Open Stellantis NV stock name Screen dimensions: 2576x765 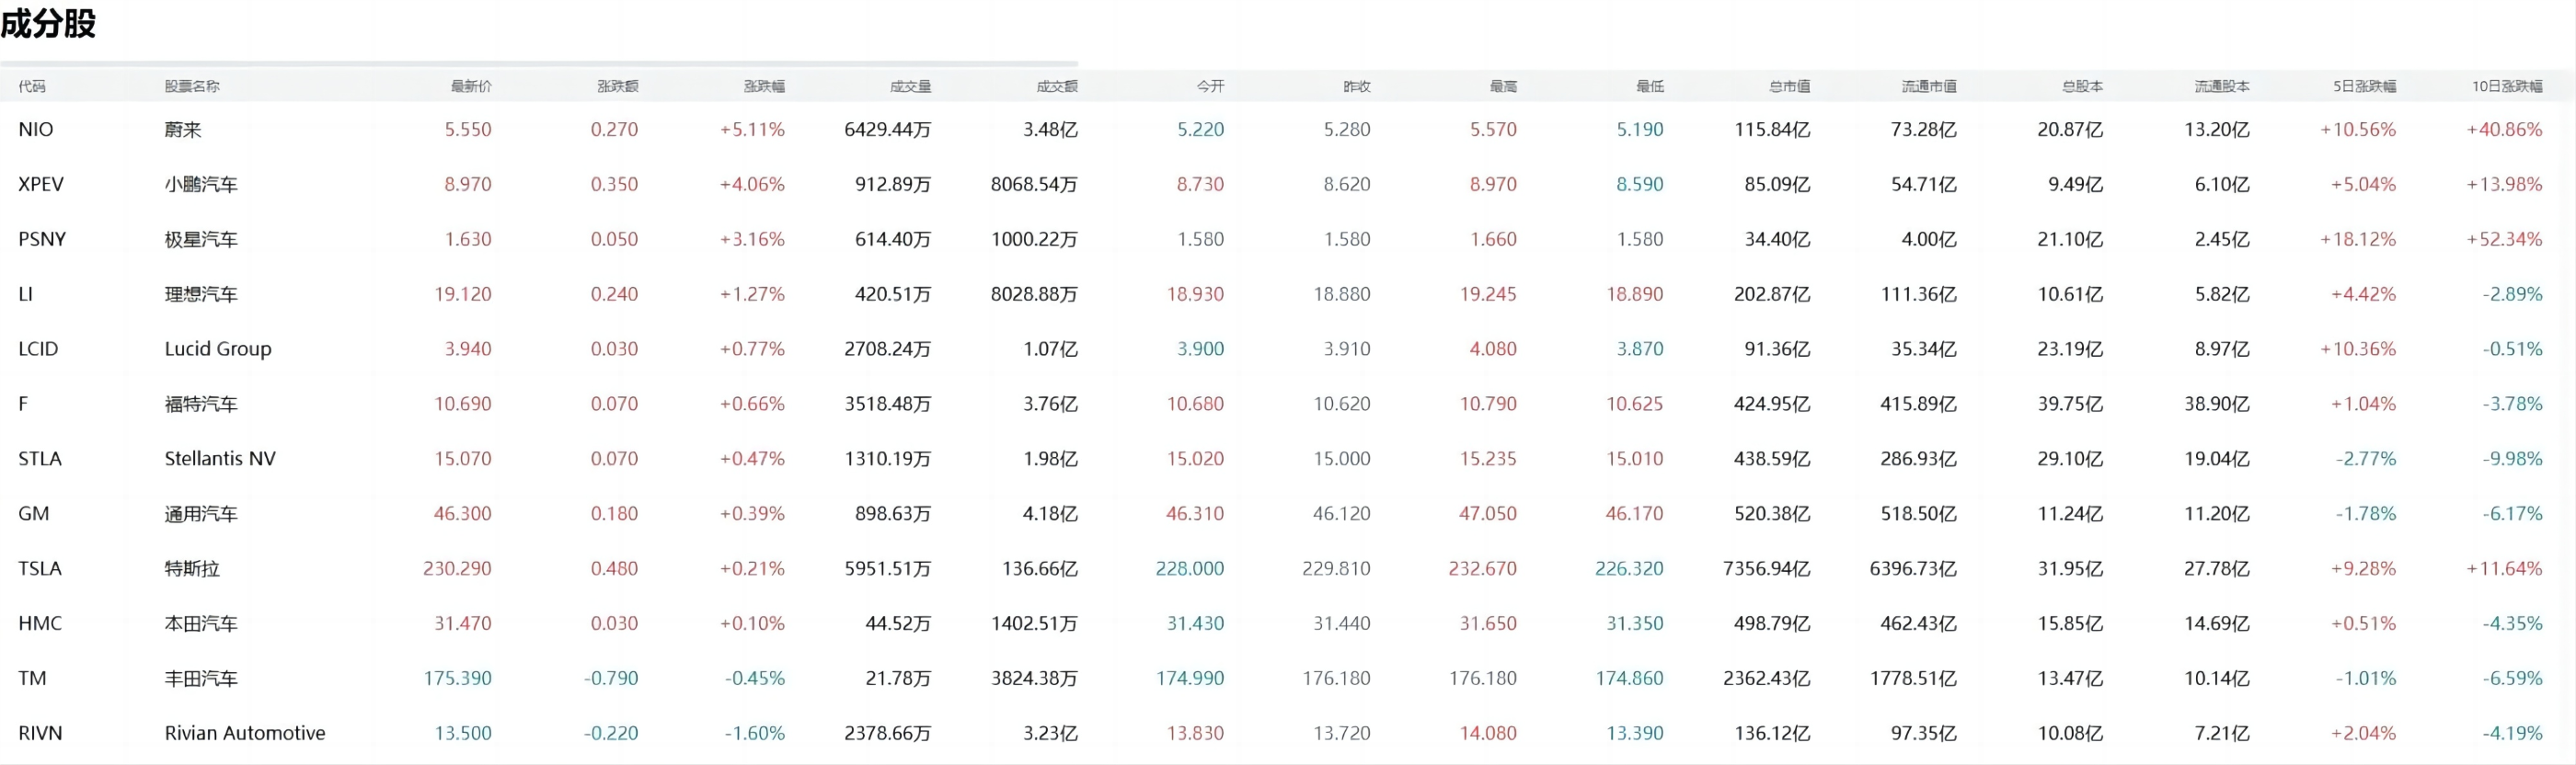[220, 459]
